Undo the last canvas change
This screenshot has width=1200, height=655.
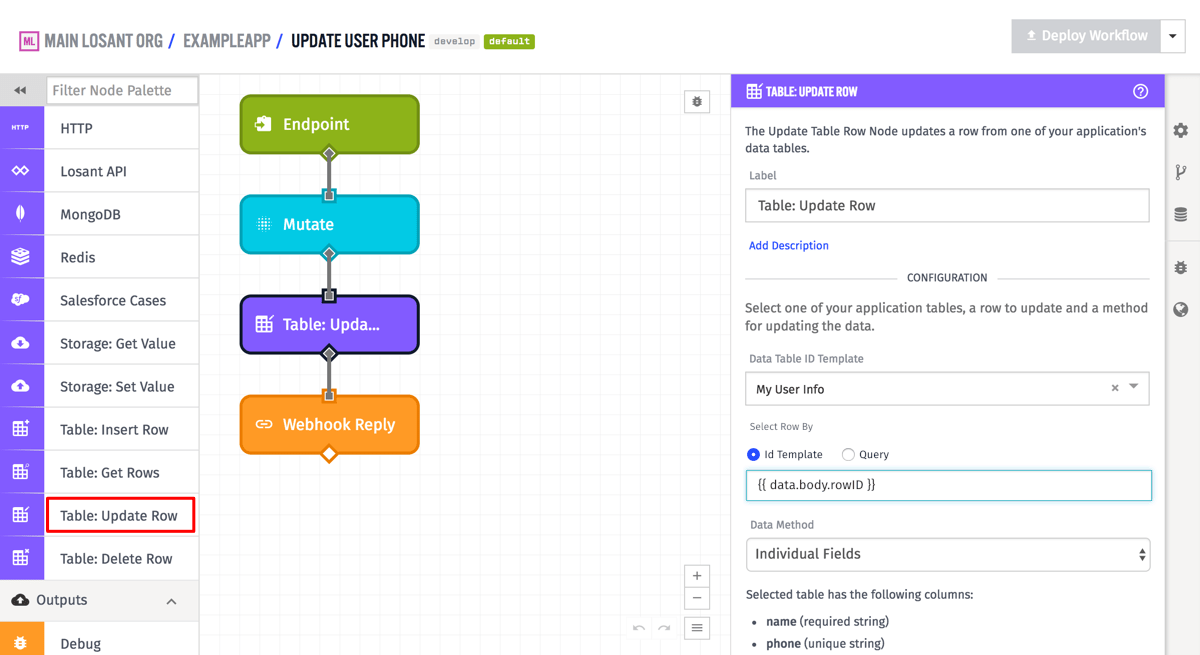(639, 628)
